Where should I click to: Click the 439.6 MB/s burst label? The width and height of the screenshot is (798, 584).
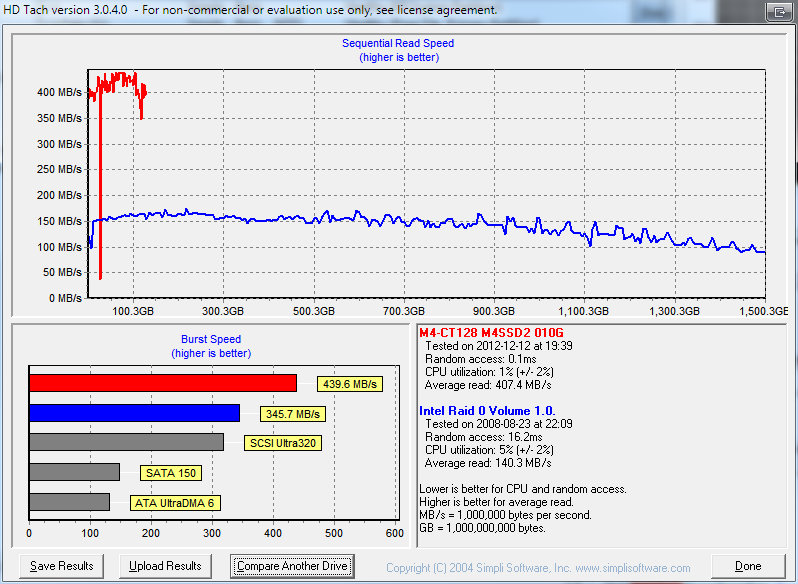350,384
